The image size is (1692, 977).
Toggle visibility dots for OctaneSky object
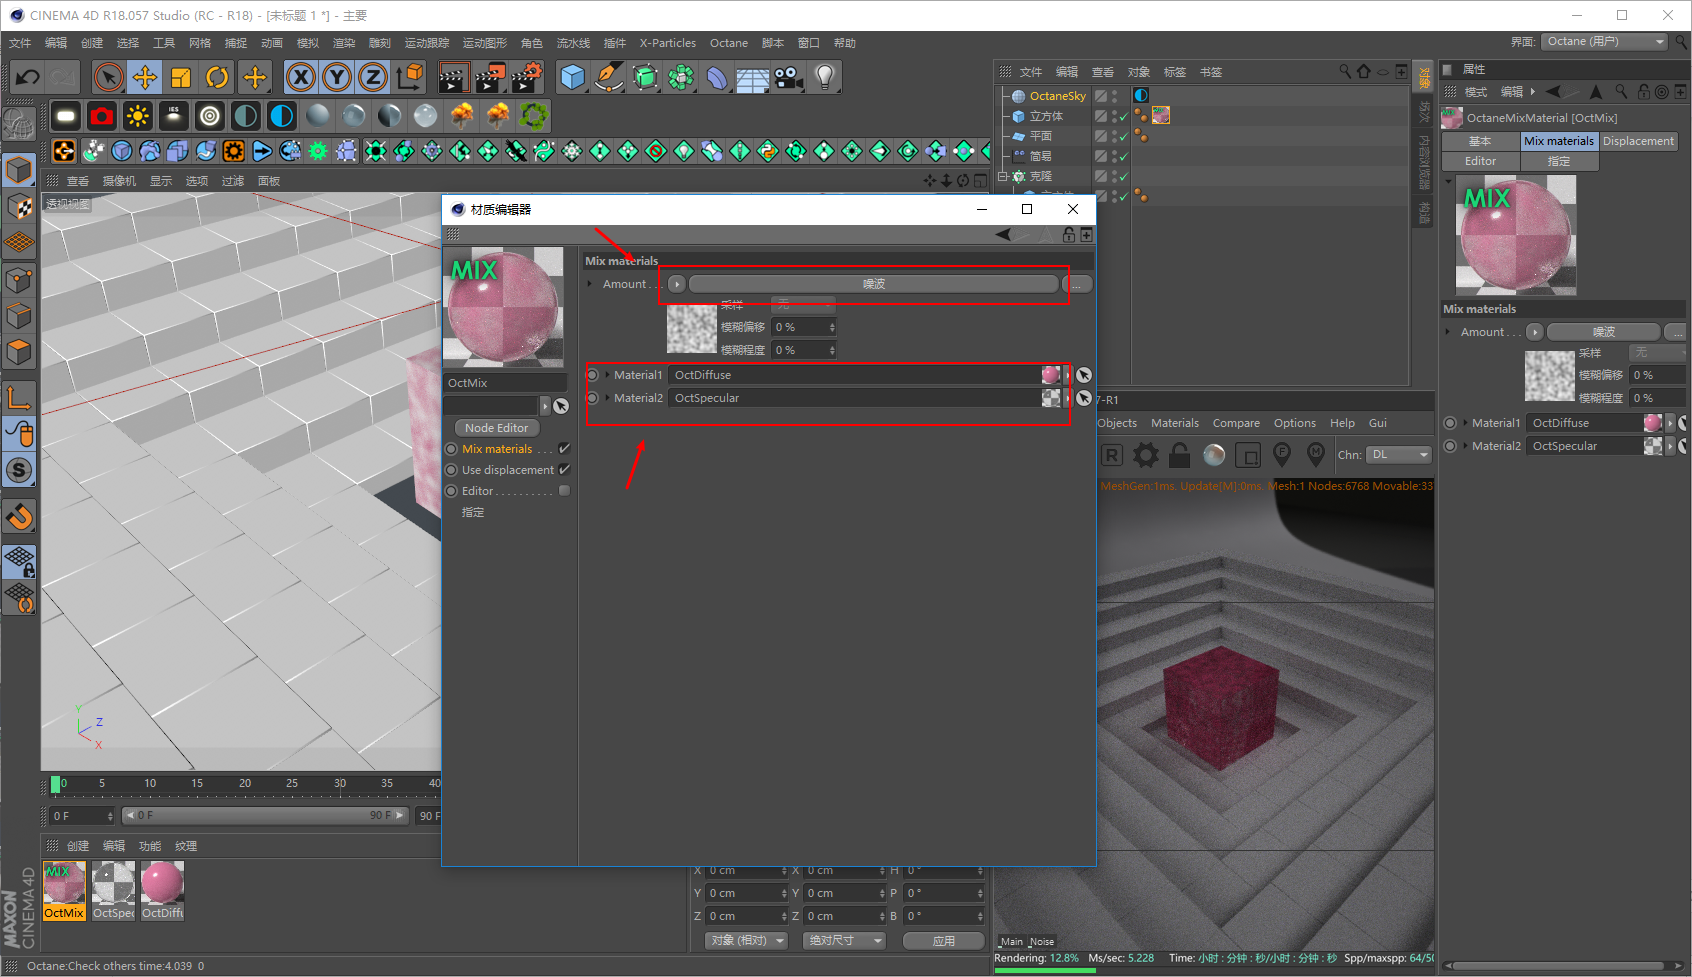point(1116,96)
